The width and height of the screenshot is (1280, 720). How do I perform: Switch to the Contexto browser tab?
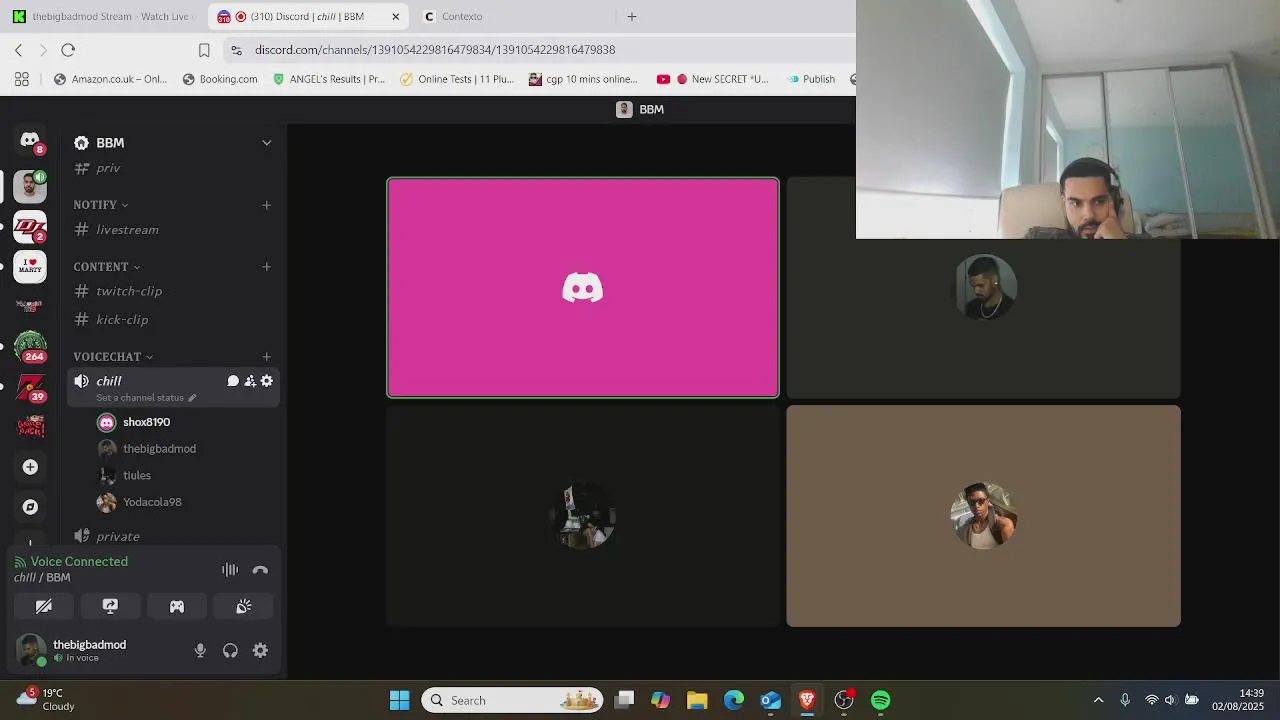(x=462, y=16)
